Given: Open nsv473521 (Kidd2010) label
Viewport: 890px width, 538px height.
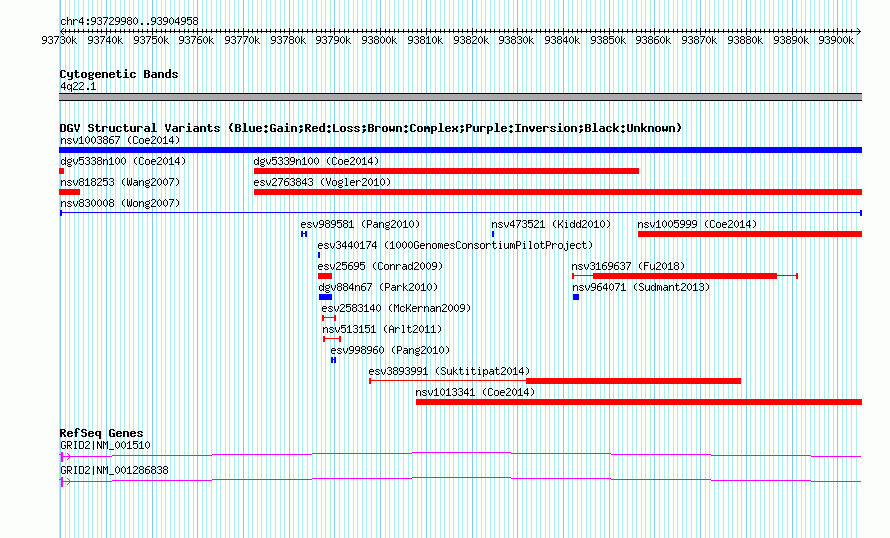Looking at the screenshot, I should [551, 224].
